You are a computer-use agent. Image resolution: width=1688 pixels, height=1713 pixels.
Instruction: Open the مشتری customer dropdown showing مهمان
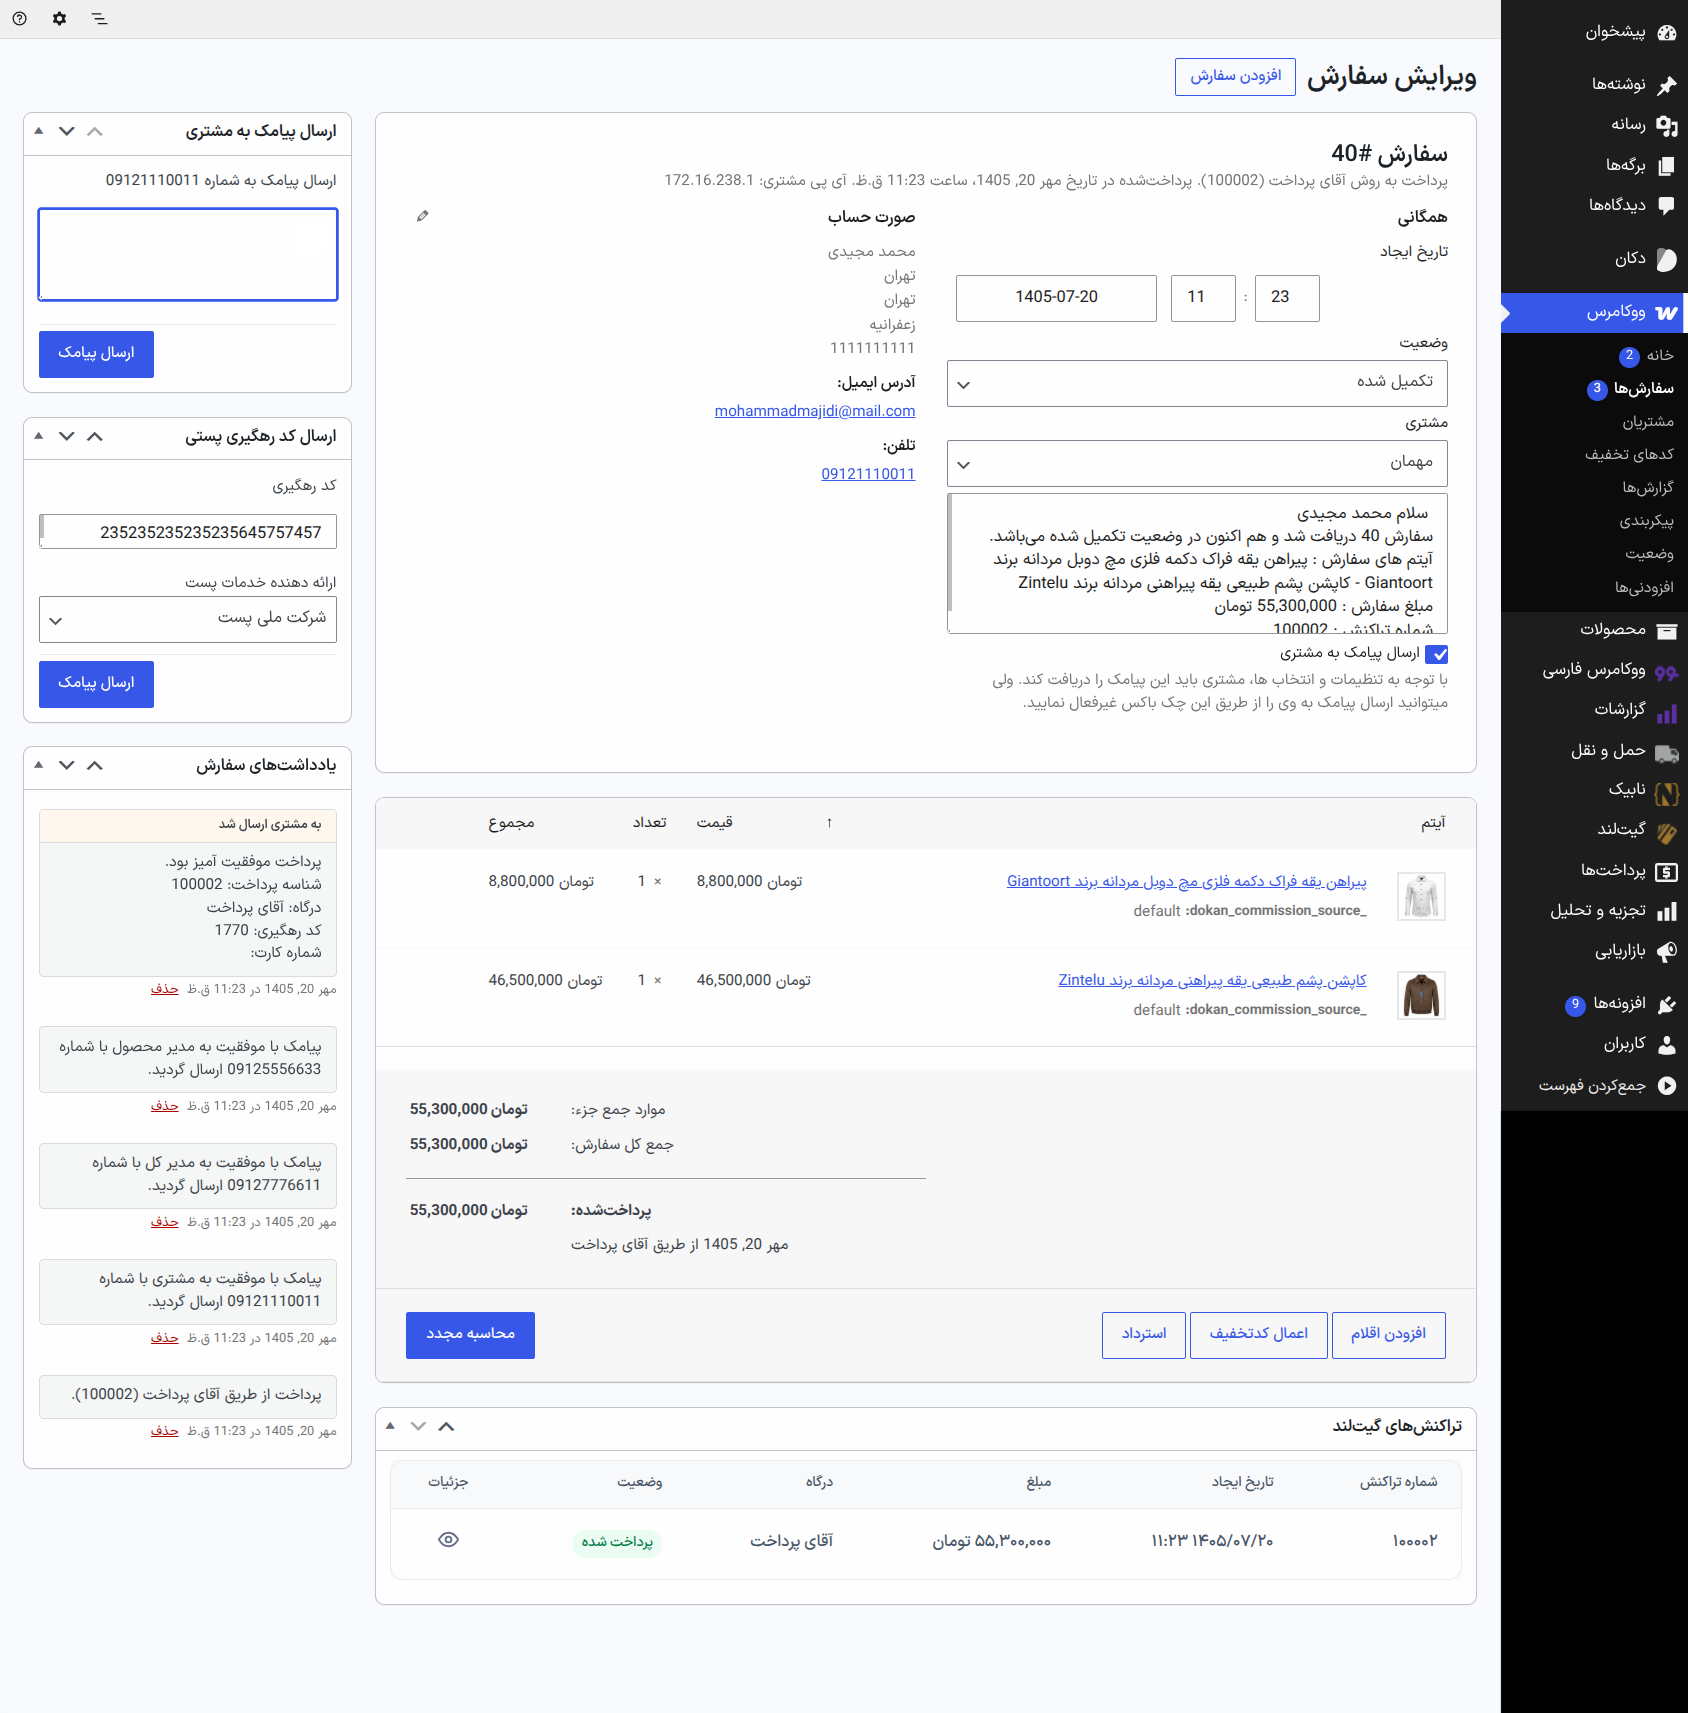click(1197, 463)
